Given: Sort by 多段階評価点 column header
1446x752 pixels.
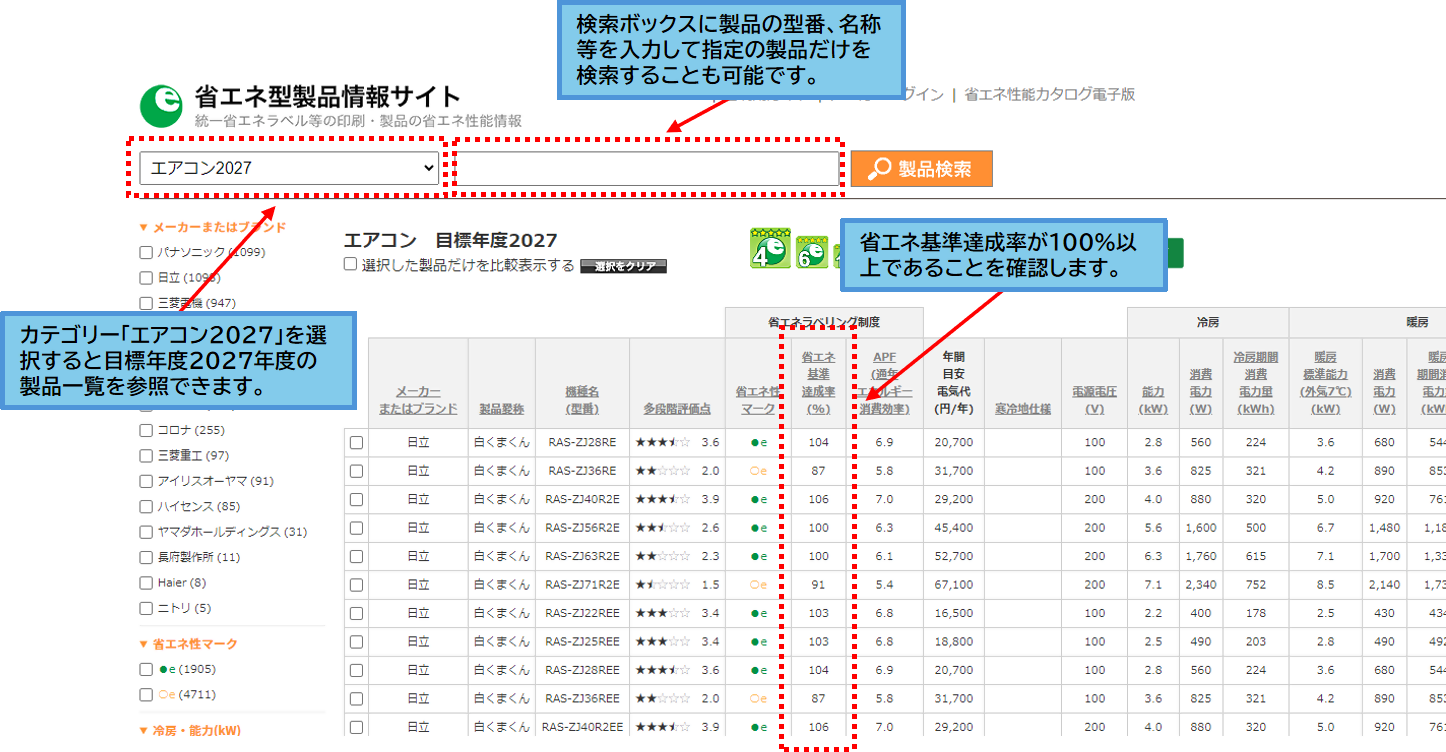Looking at the screenshot, I should (x=677, y=408).
